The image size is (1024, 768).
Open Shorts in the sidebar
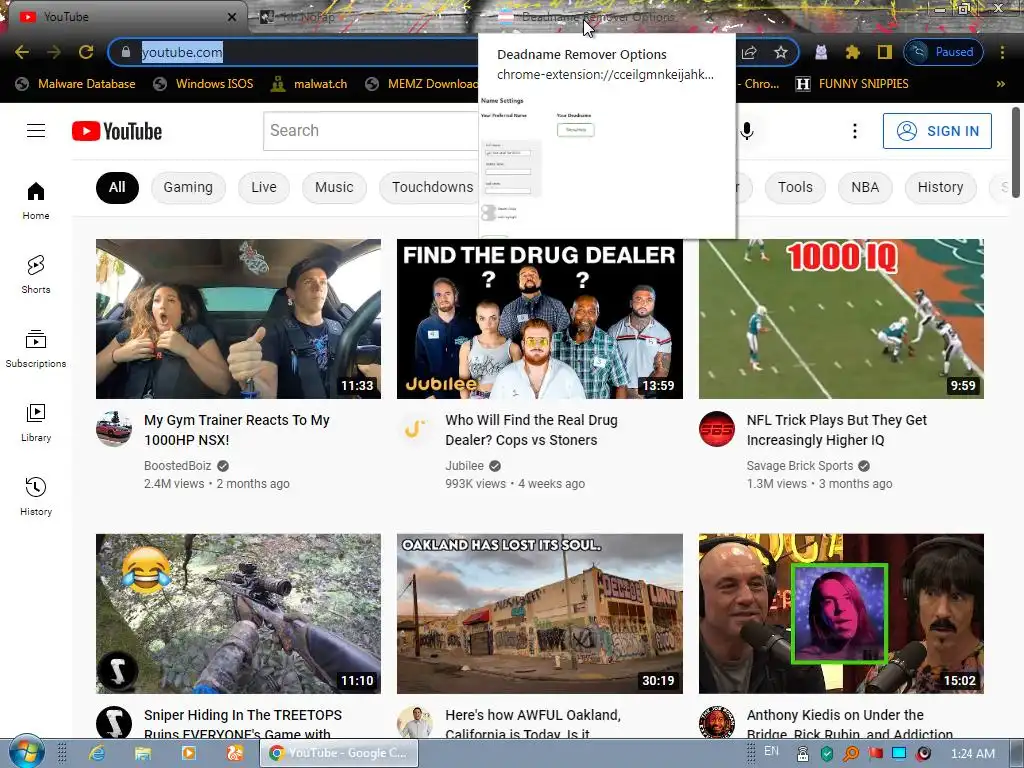tap(36, 274)
